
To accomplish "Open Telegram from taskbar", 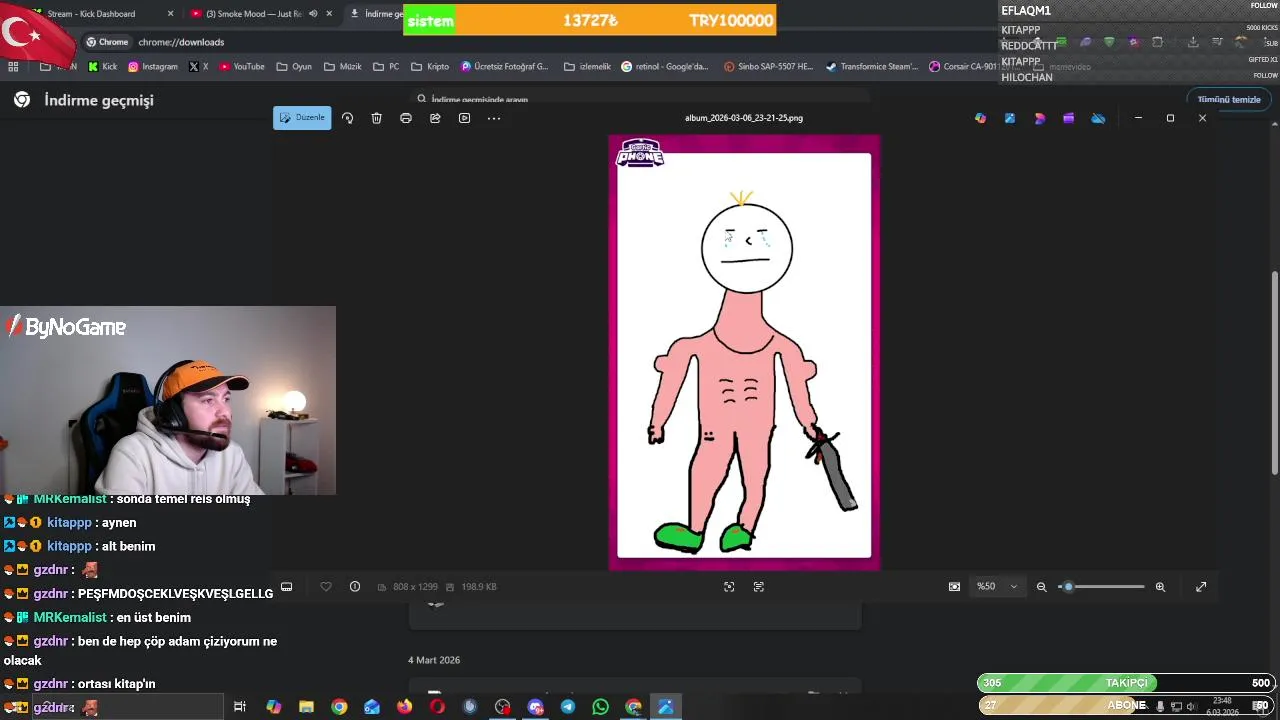I will [568, 707].
